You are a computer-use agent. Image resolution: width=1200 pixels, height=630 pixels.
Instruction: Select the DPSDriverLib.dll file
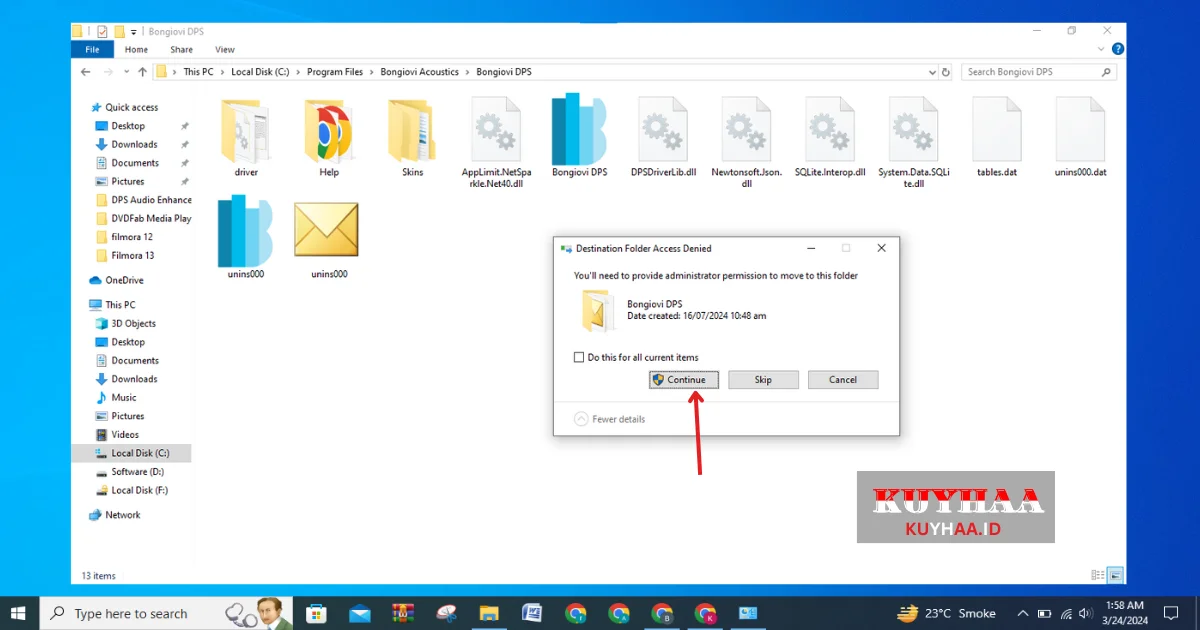tap(663, 130)
